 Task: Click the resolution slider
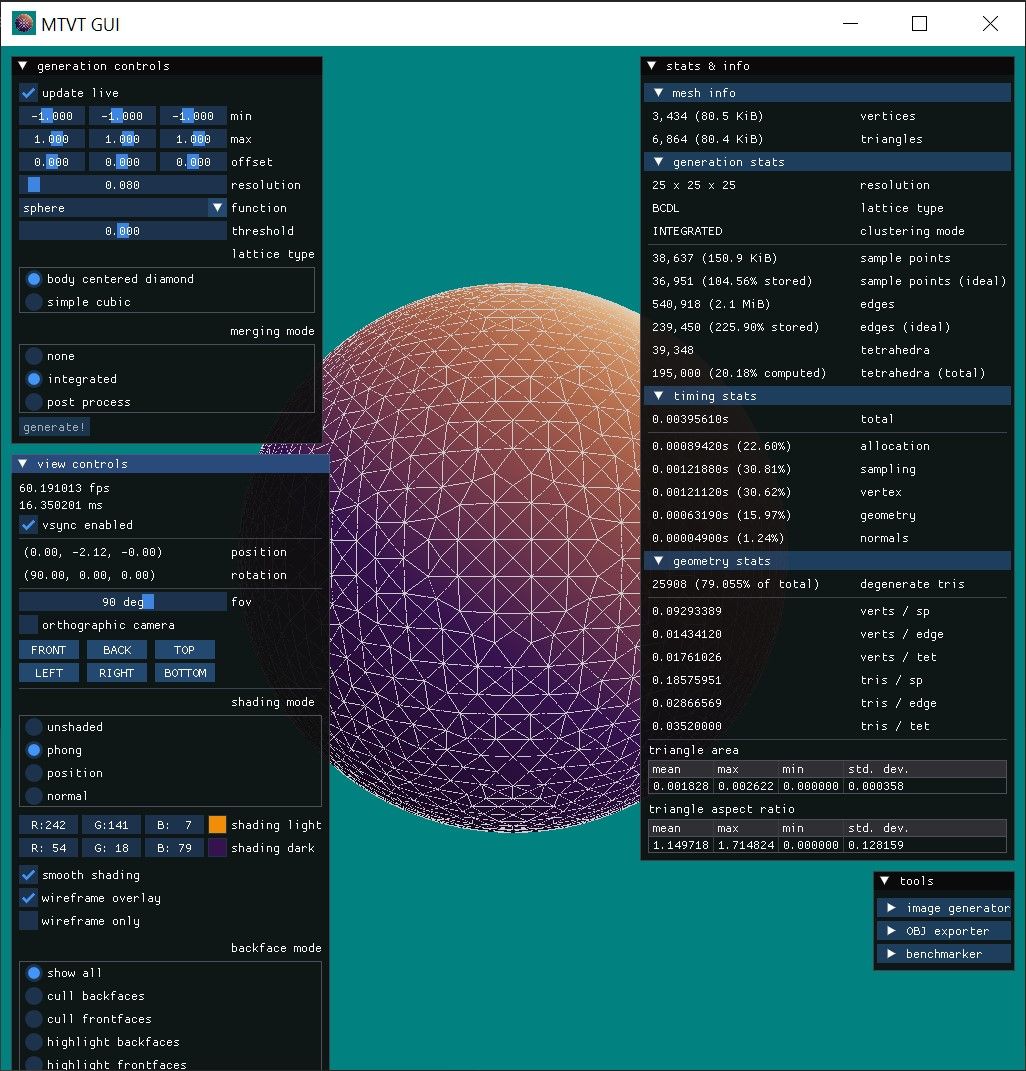click(123, 185)
